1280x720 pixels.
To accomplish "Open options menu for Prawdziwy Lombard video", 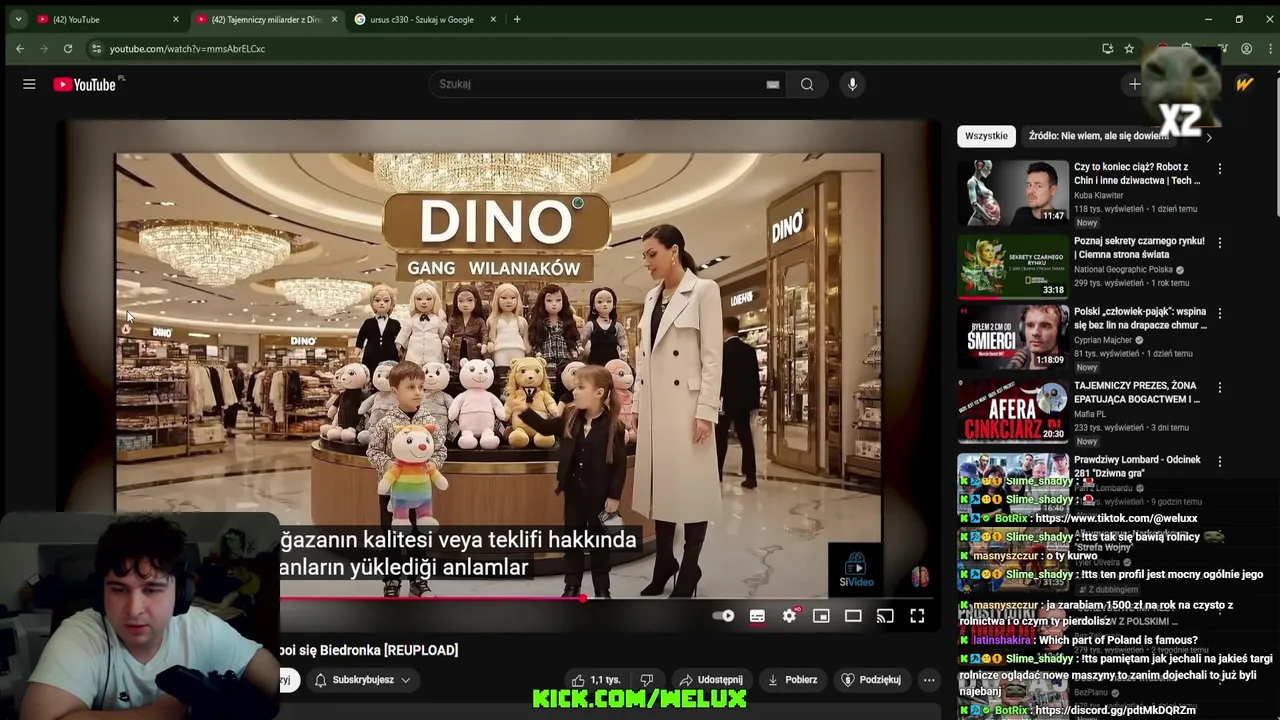I will click(x=1219, y=461).
